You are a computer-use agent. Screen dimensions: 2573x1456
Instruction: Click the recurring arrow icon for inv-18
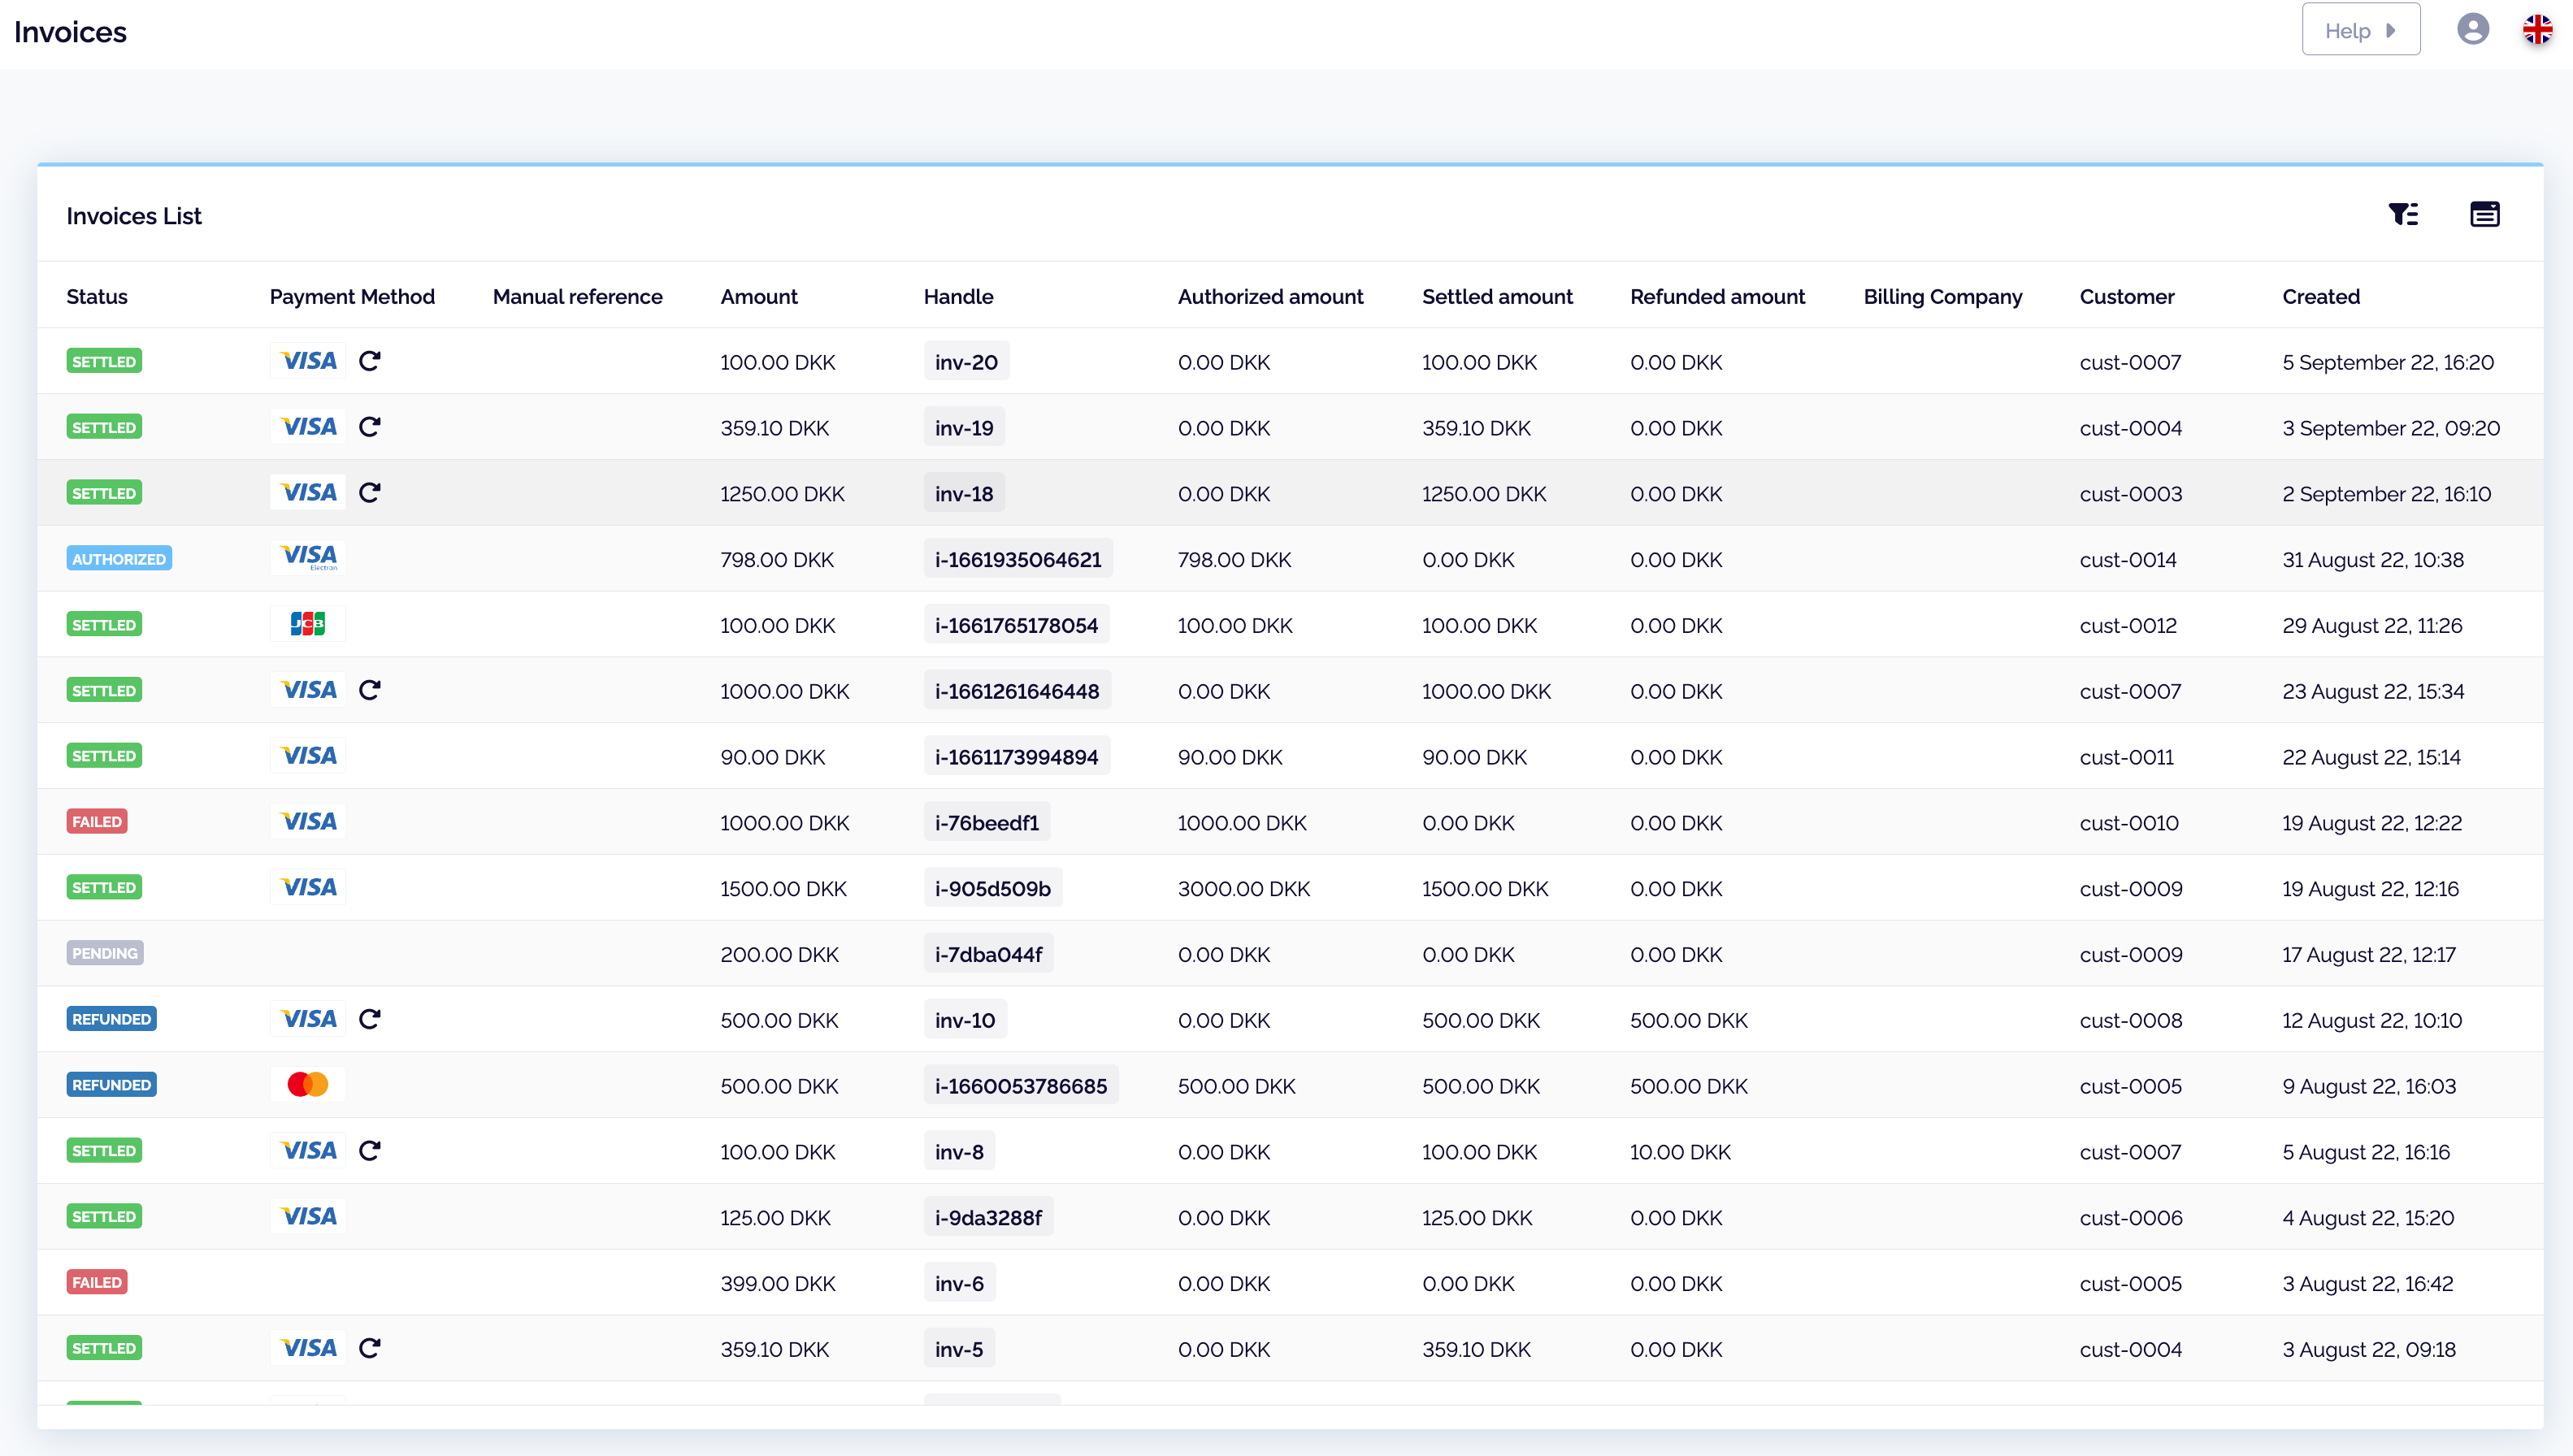[370, 493]
